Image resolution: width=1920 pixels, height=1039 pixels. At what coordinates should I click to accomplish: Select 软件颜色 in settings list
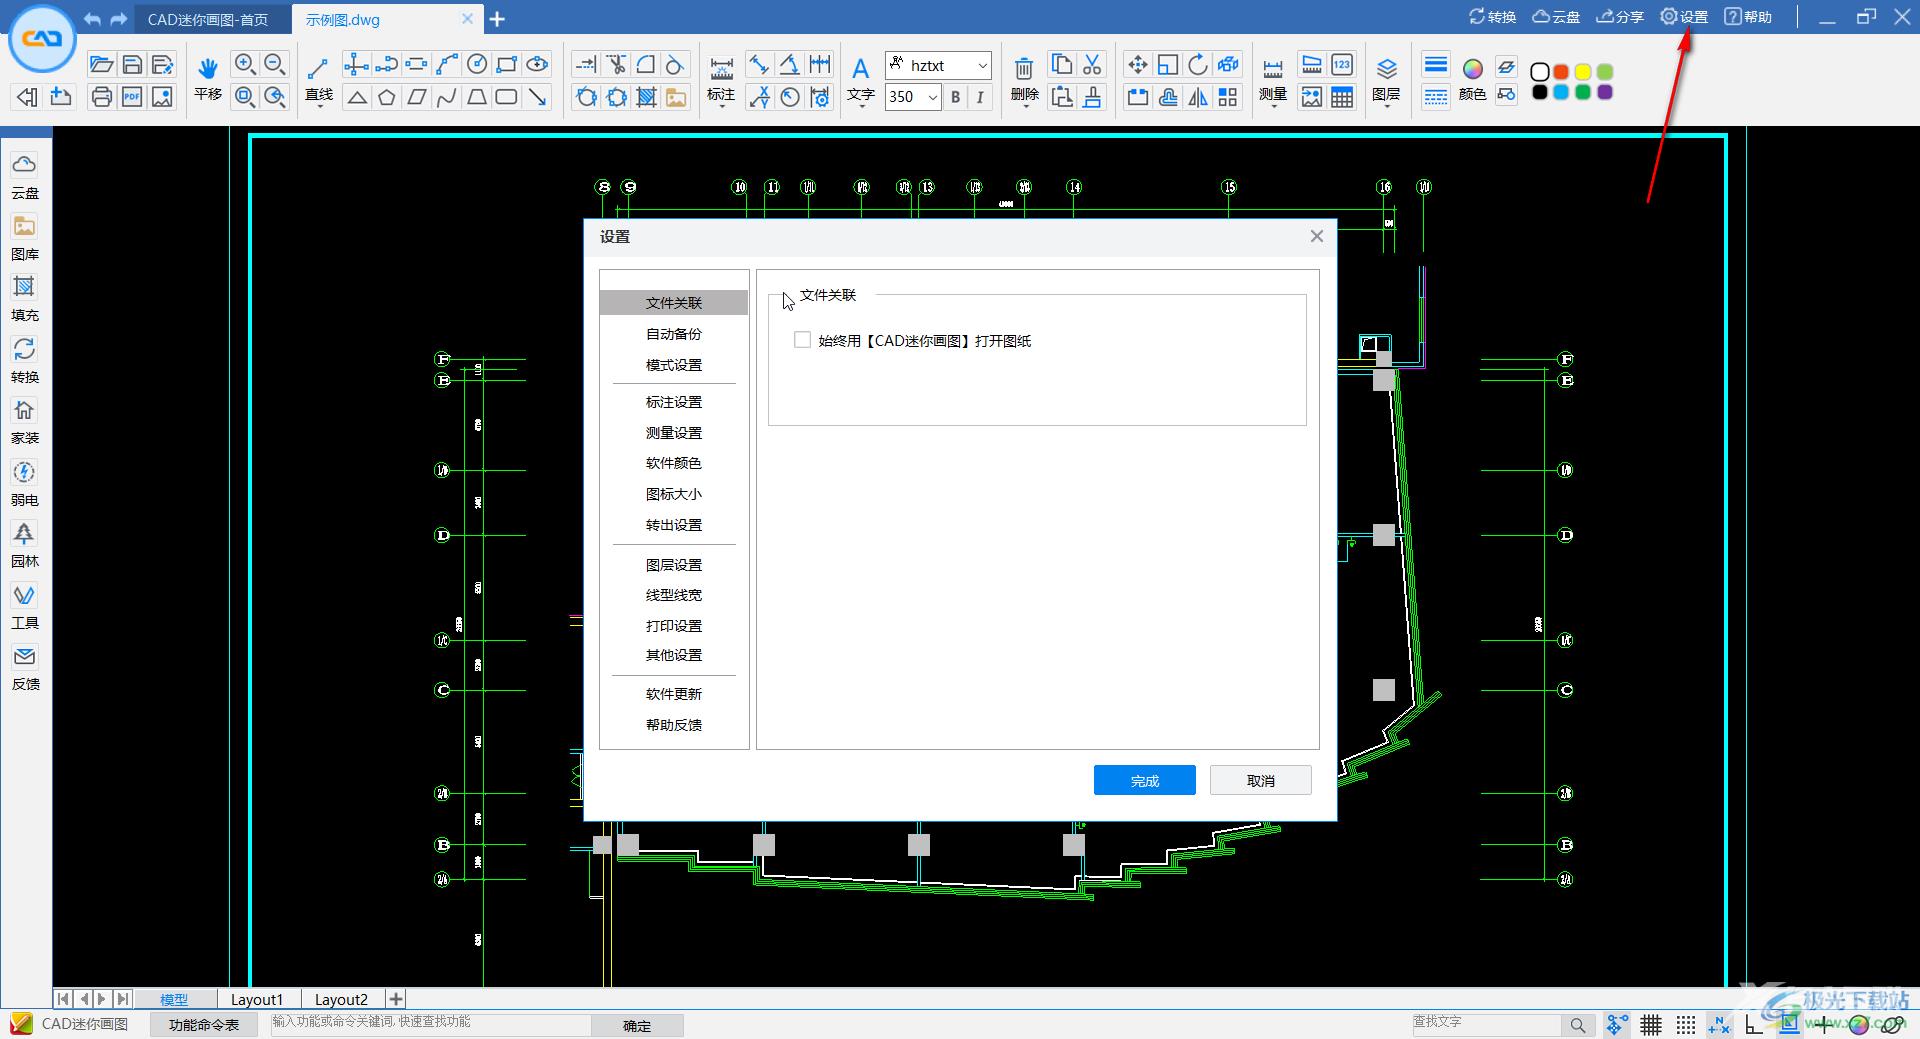[x=674, y=463]
